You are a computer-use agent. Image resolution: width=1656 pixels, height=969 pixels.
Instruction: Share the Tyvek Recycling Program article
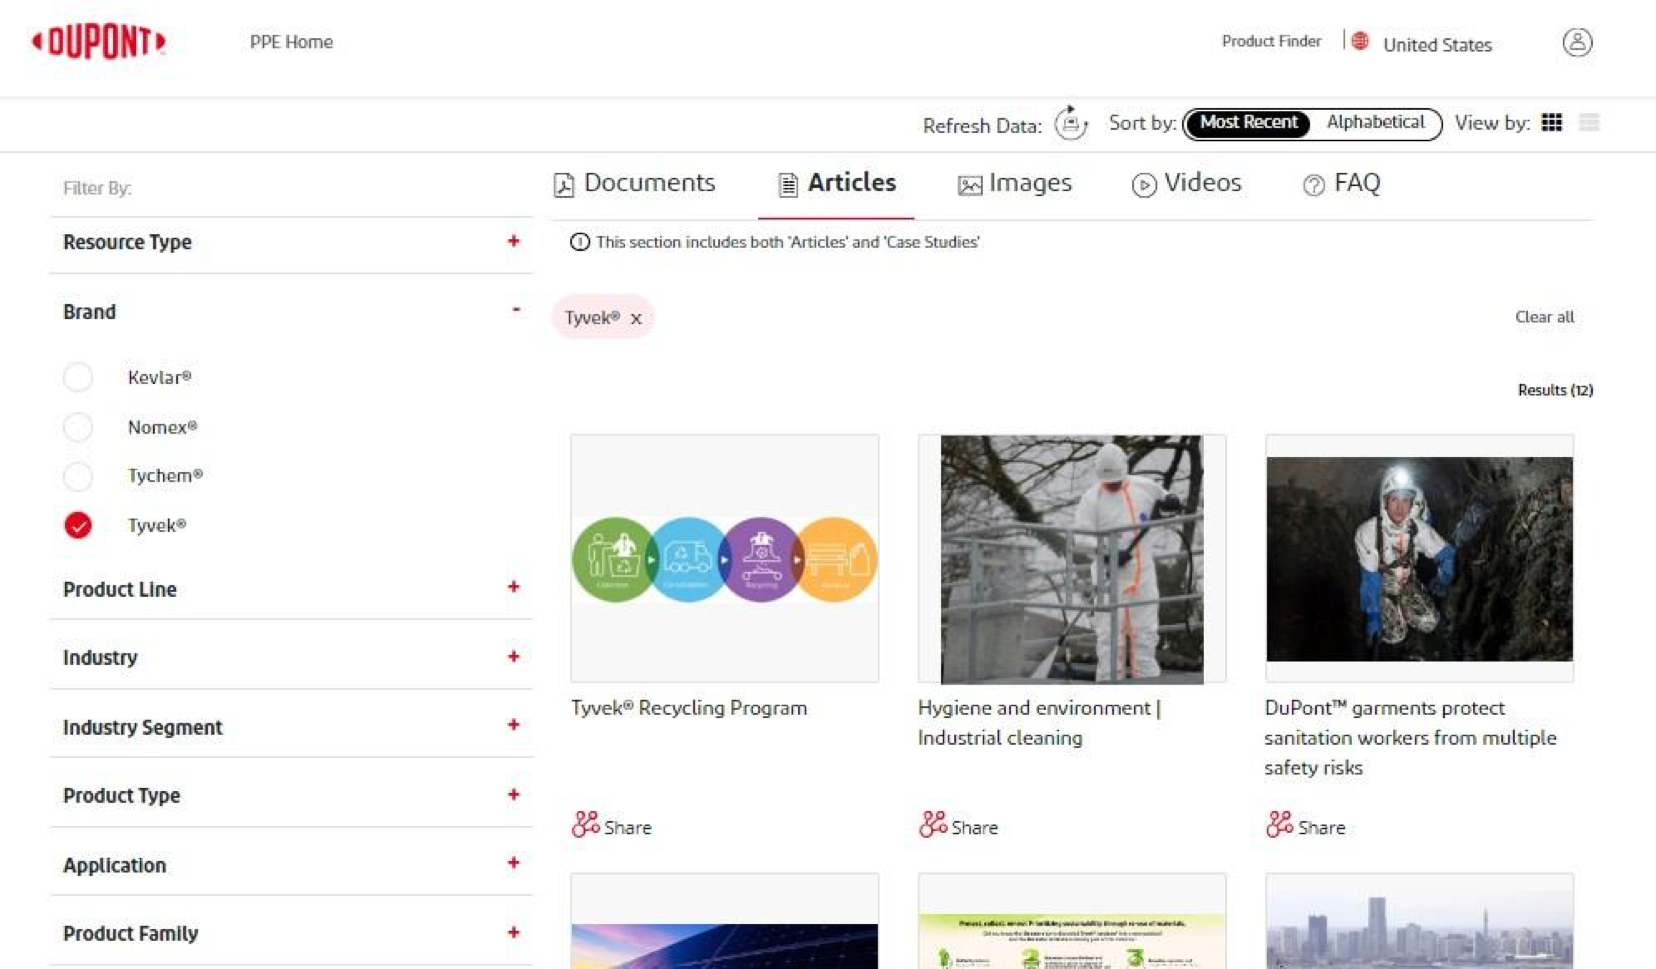pyautogui.click(x=611, y=826)
